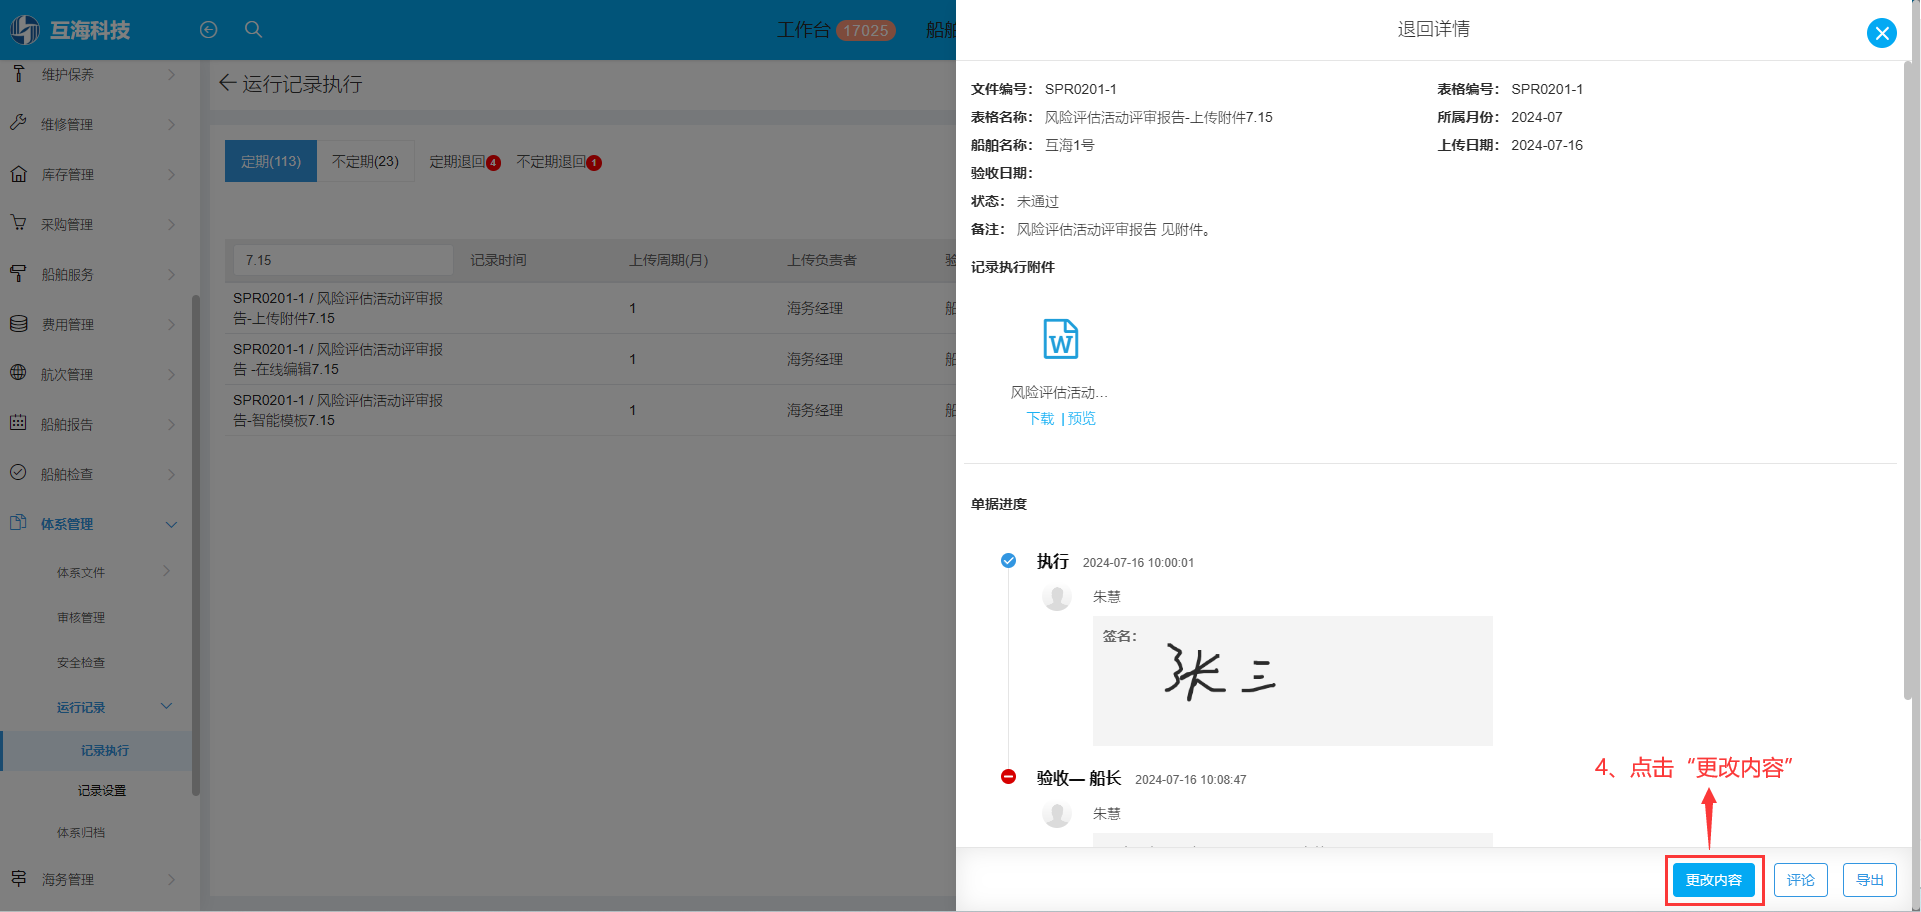Viewport: 1921px width, 912px height.
Task: Click row 风险评估活动评审报告 -在线编辑7.15
Action: click(x=590, y=359)
